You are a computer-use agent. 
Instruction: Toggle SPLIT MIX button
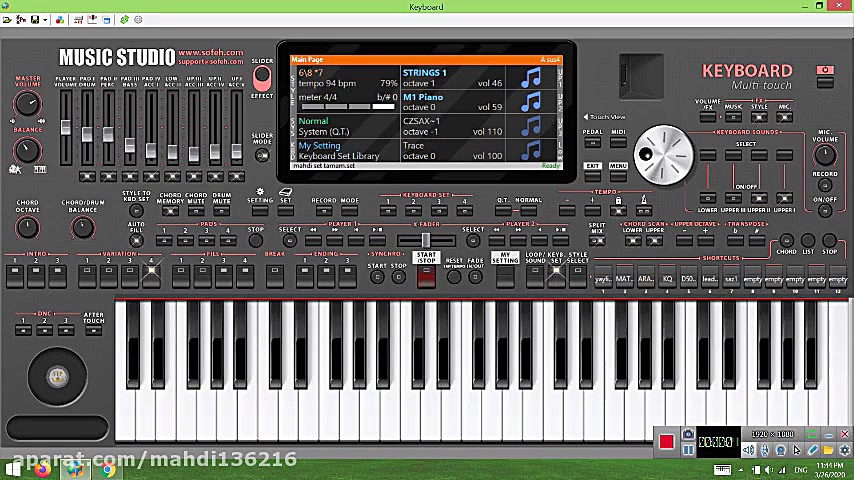click(x=597, y=240)
